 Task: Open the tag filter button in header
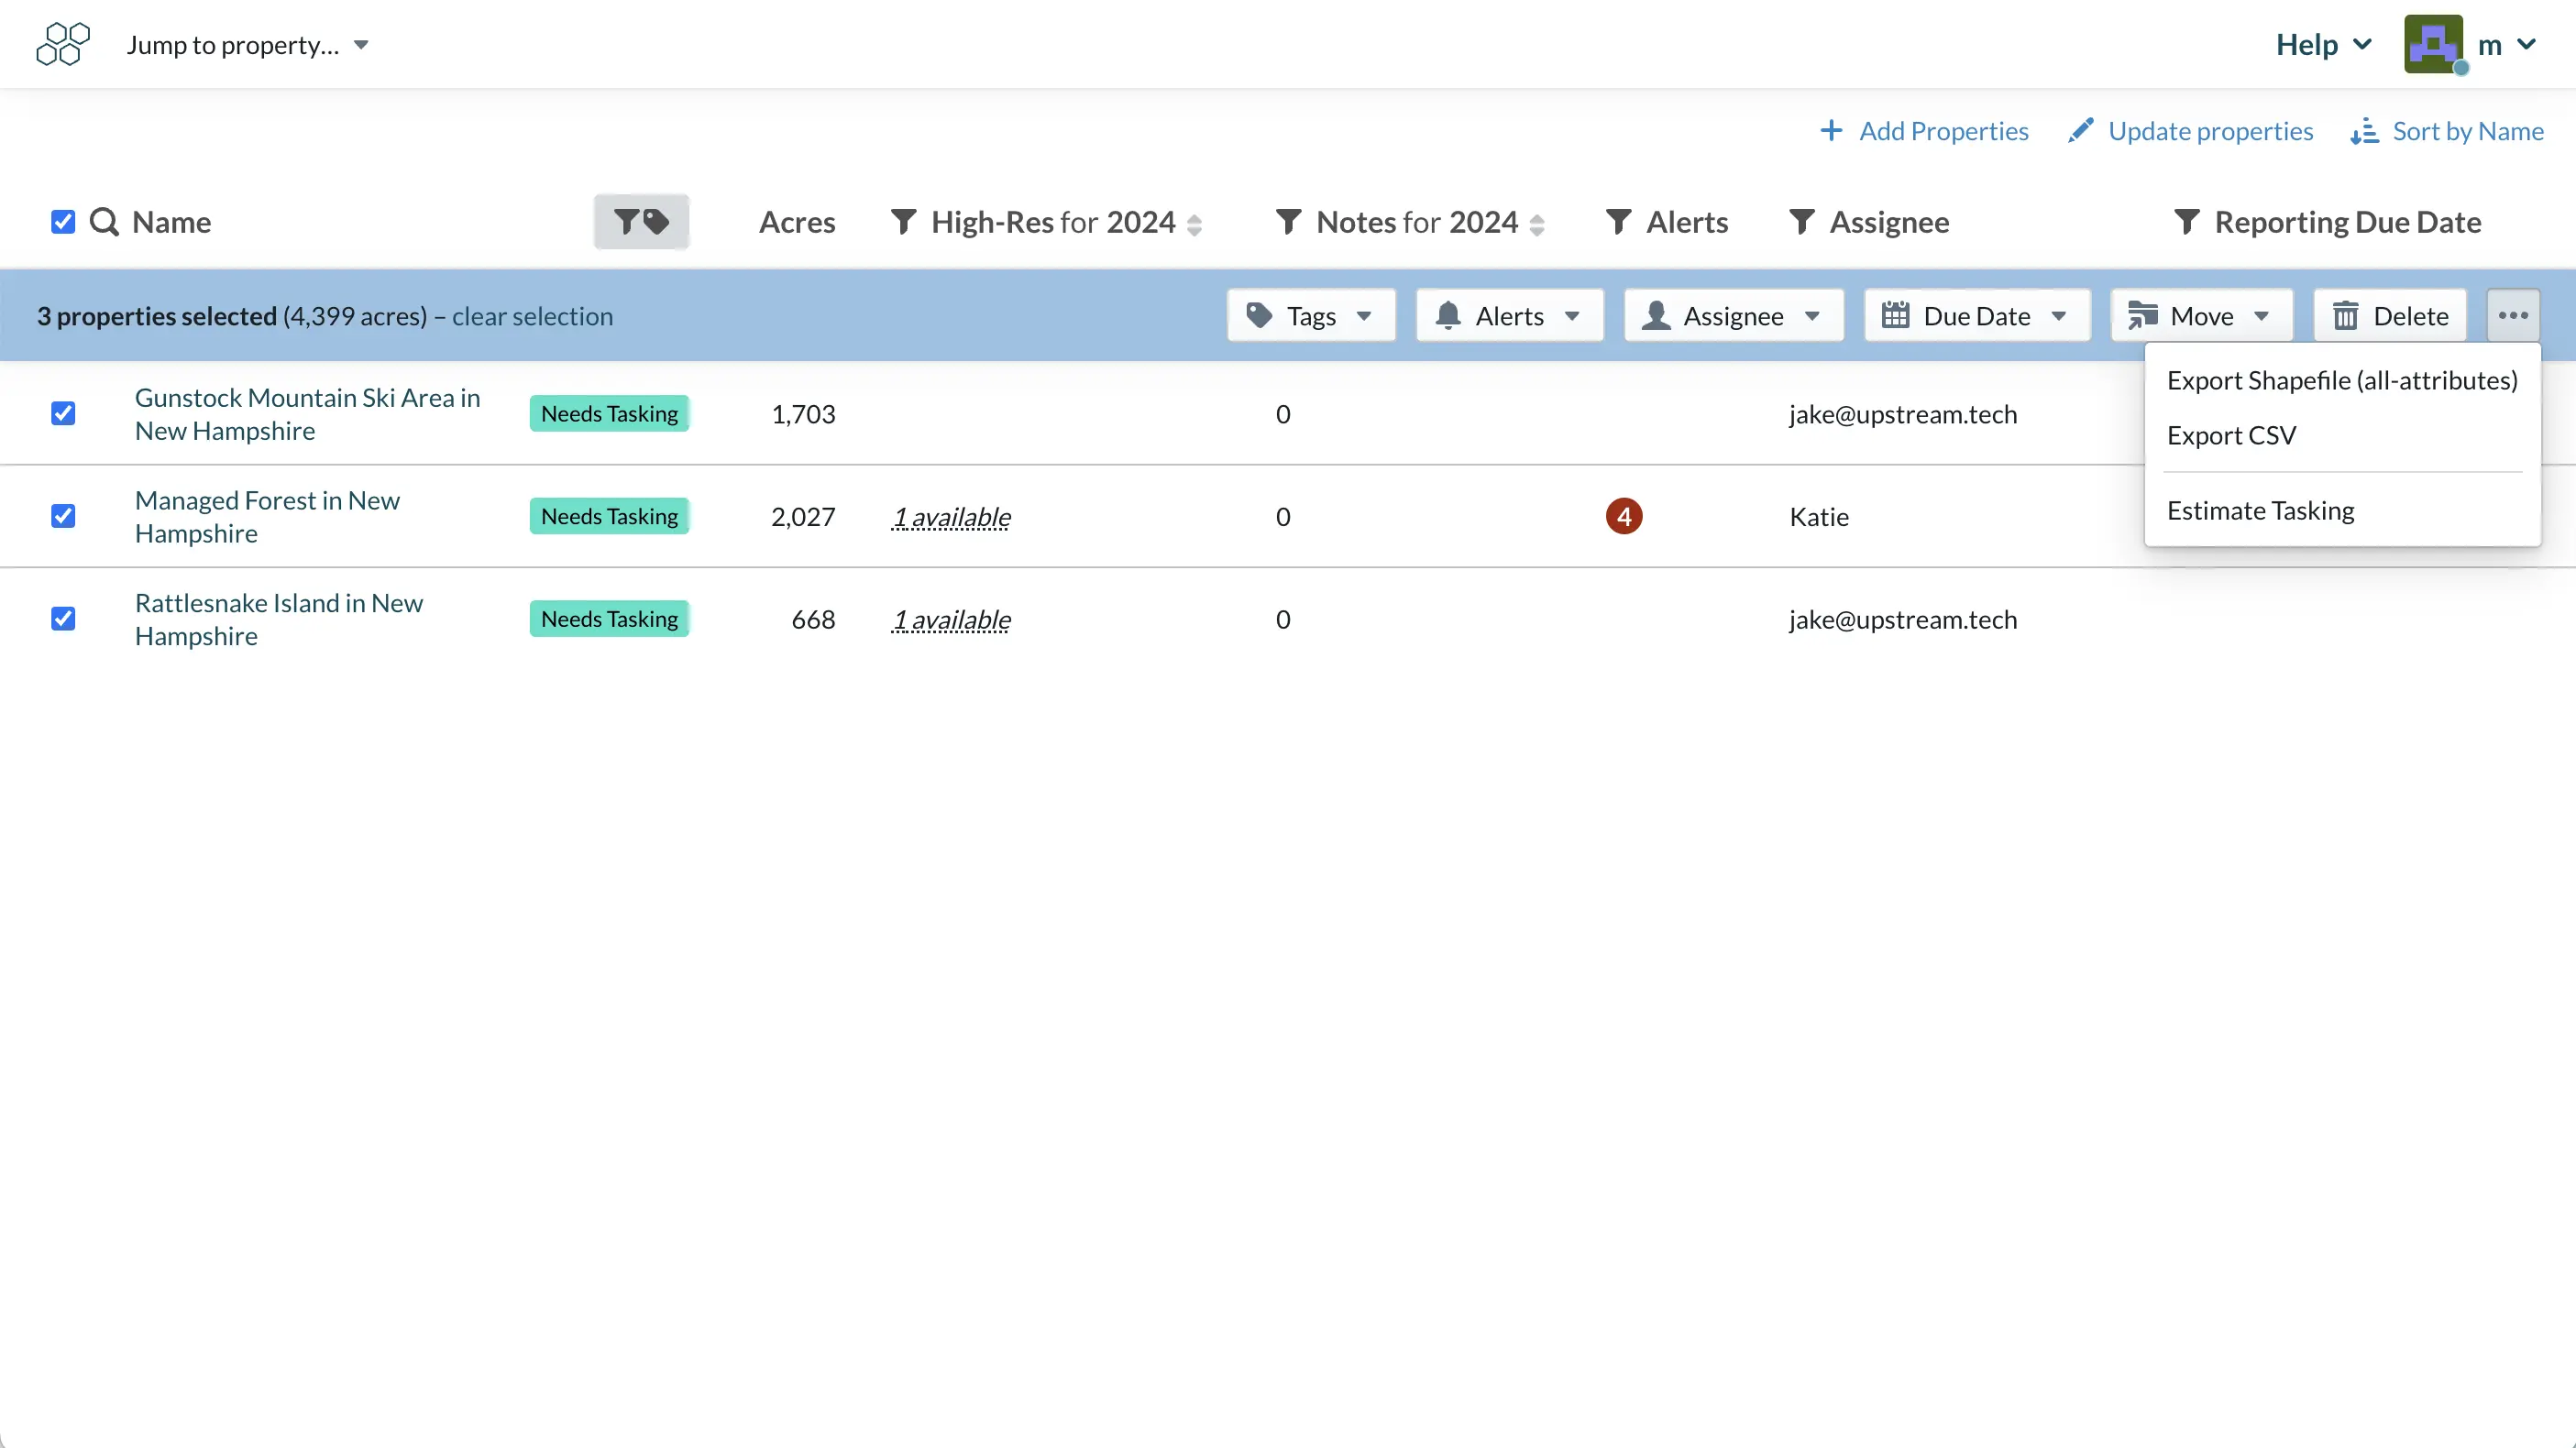[641, 221]
